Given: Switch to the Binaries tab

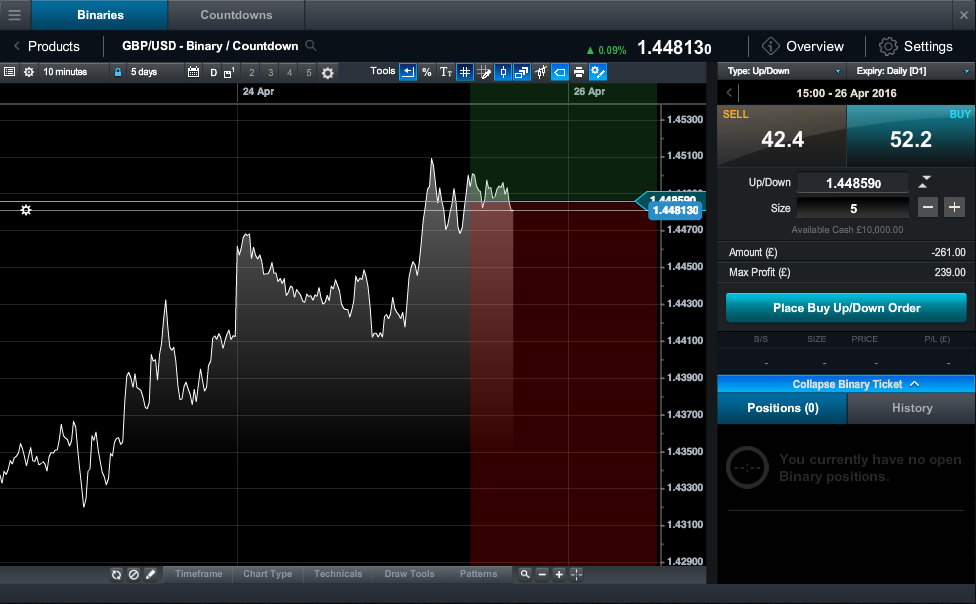Looking at the screenshot, I should 100,15.
